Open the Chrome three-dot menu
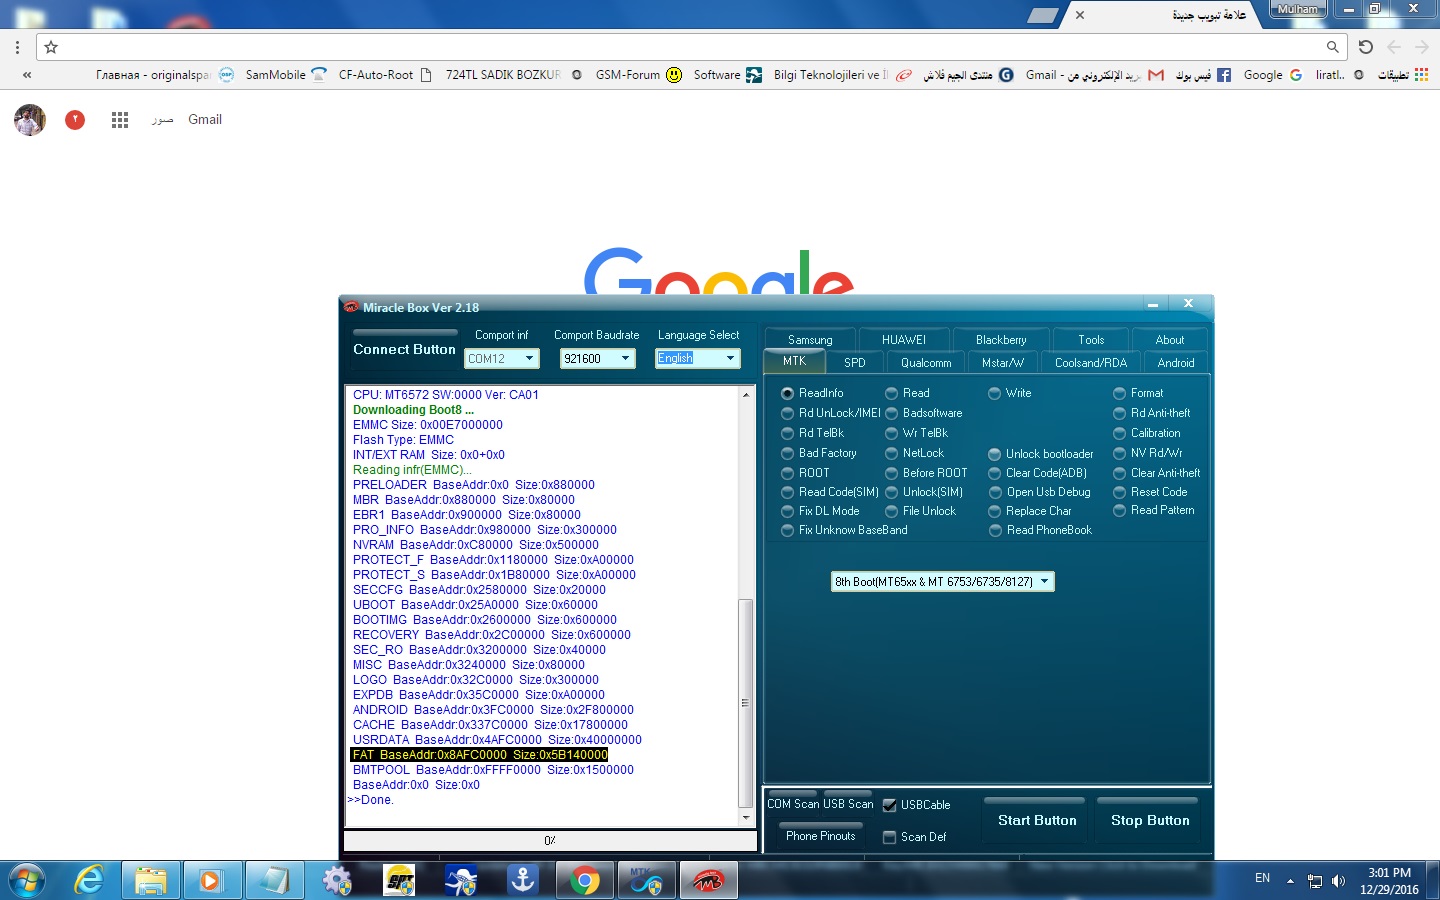The width and height of the screenshot is (1440, 900). (x=17, y=47)
